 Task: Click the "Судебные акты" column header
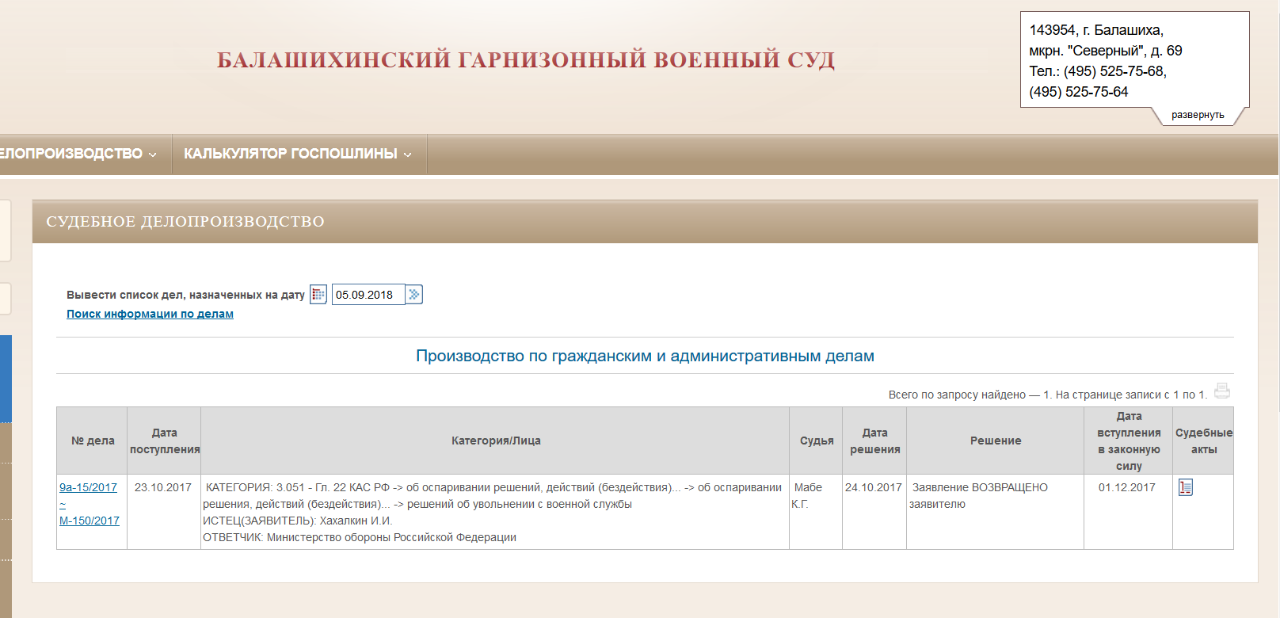click(1203, 441)
